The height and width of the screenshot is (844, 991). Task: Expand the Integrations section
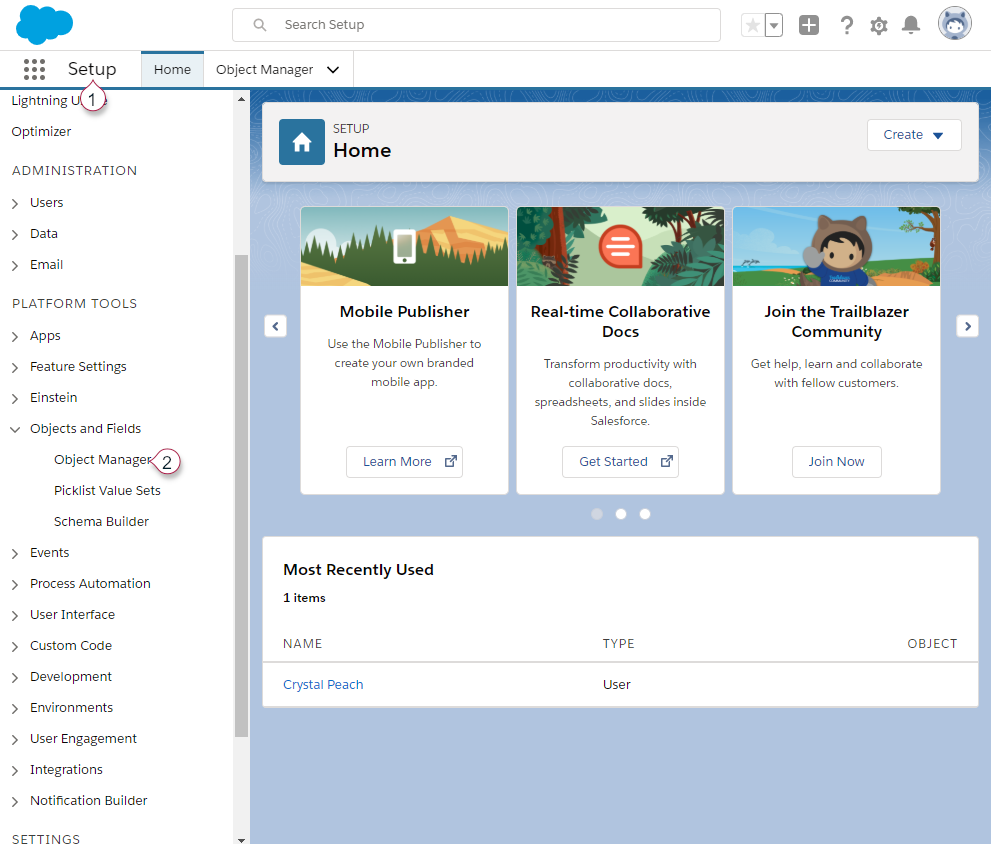(15, 770)
